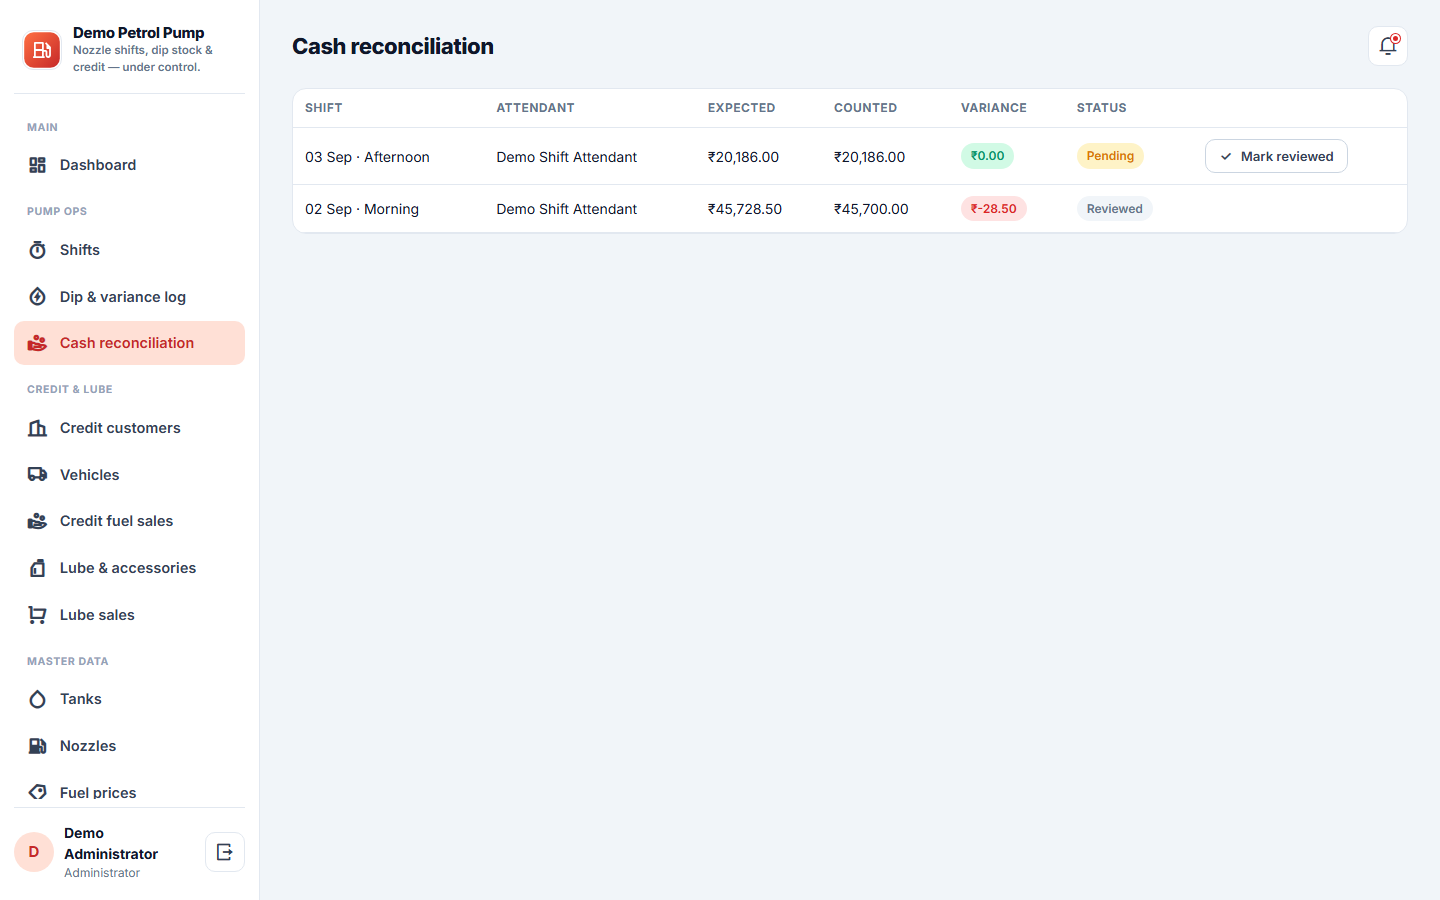This screenshot has width=1440, height=900.
Task: Click the Nozzles fuel pump icon
Action: click(38, 746)
